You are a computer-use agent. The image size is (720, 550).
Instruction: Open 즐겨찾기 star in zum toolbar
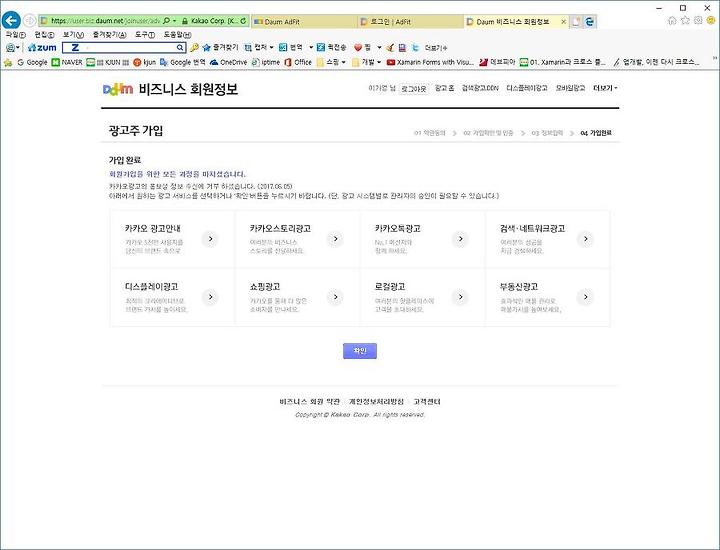[x=207, y=47]
